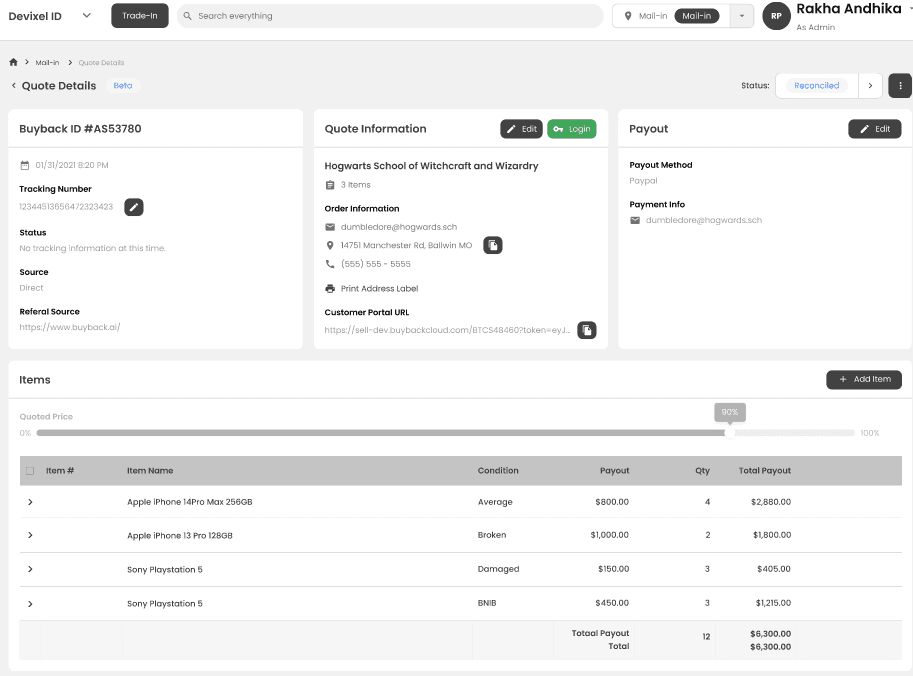Toggle the select-all checkbox in the items header

30,470
